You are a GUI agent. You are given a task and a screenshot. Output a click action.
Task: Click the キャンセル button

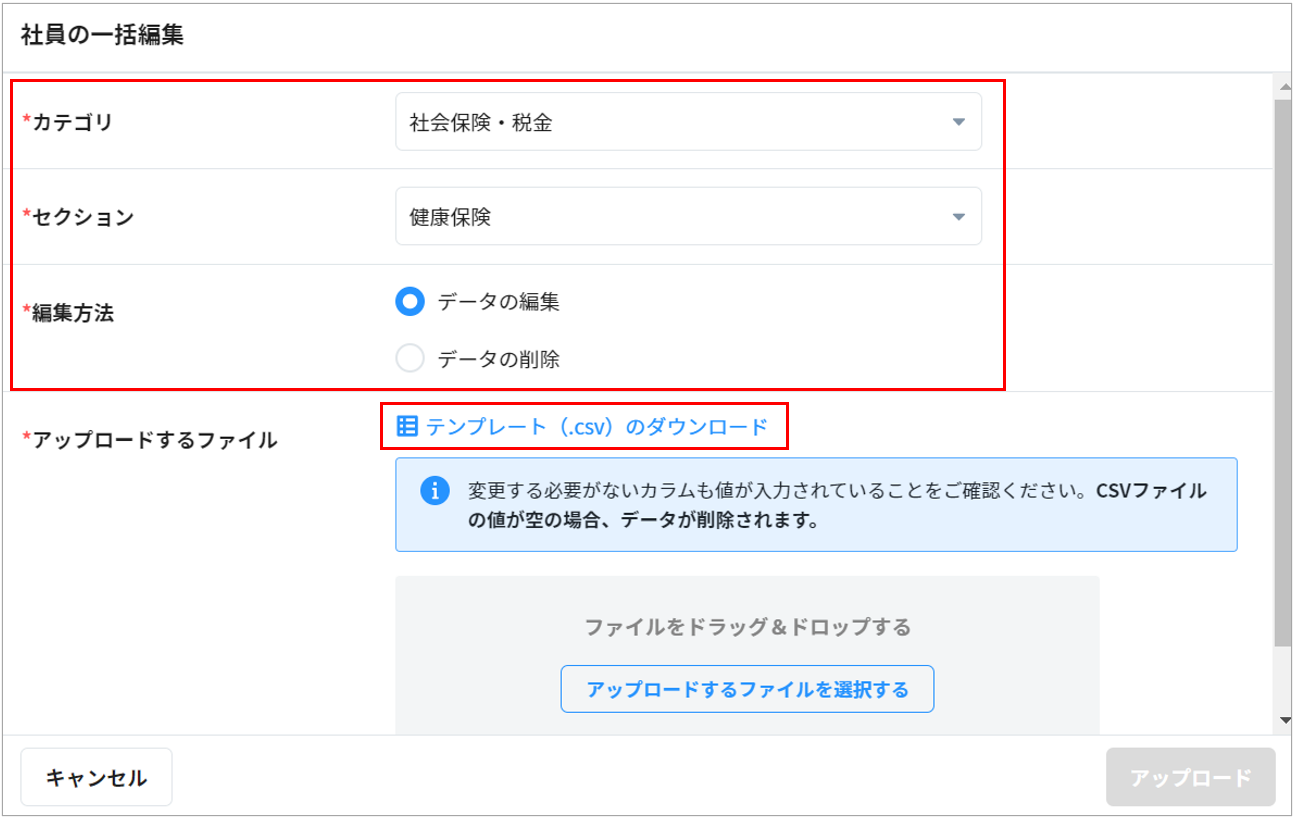(96, 777)
